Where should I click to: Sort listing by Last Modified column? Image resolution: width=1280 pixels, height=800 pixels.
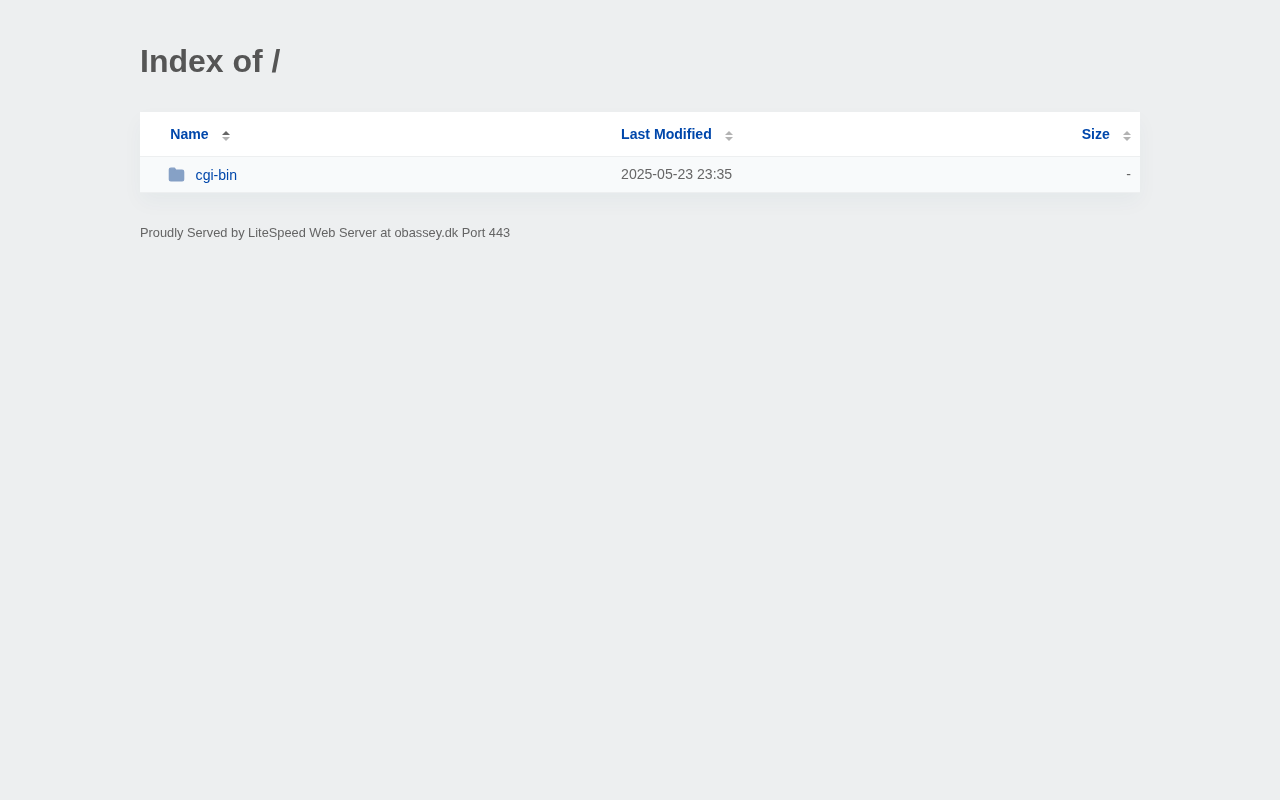tap(666, 134)
